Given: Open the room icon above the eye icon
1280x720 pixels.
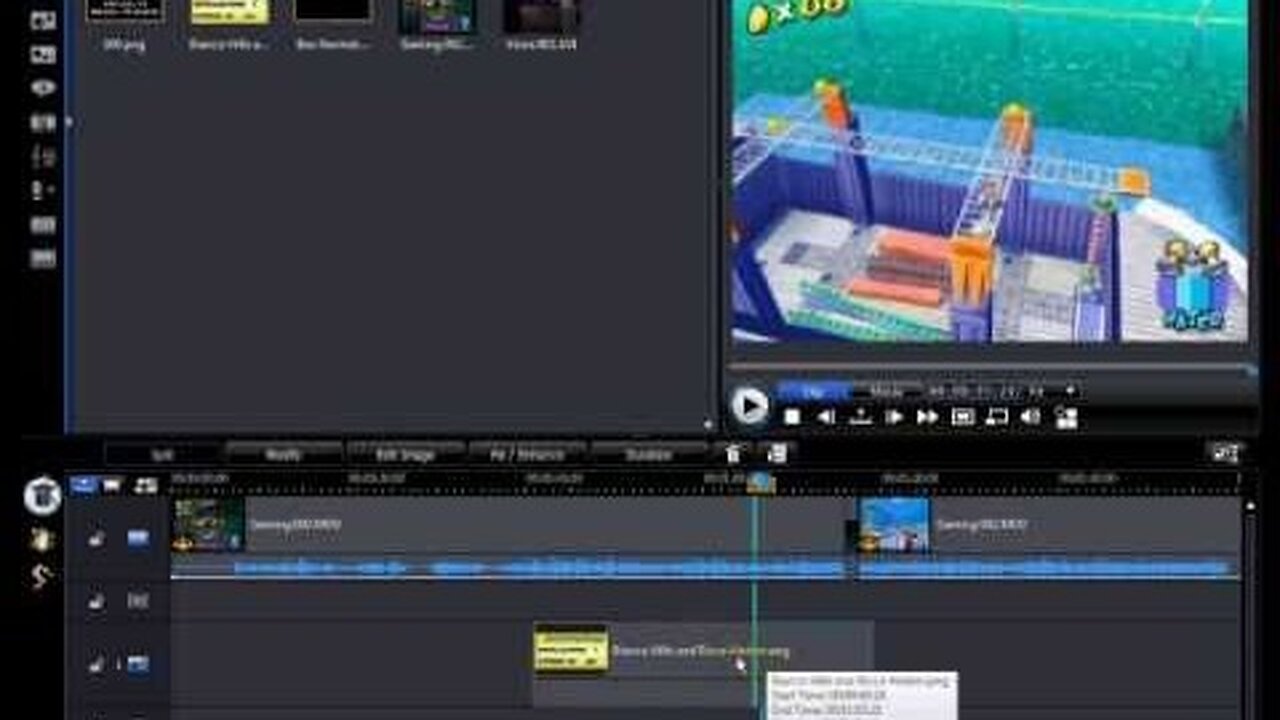Looking at the screenshot, I should pyautogui.click(x=43, y=54).
